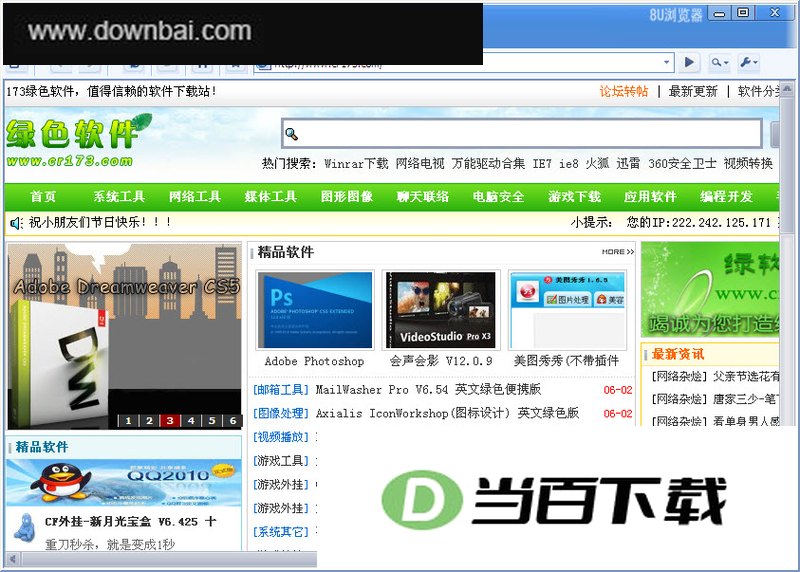Open 电脑安全 navigation tab
Viewport: 800px width, 572px height.
(x=498, y=196)
